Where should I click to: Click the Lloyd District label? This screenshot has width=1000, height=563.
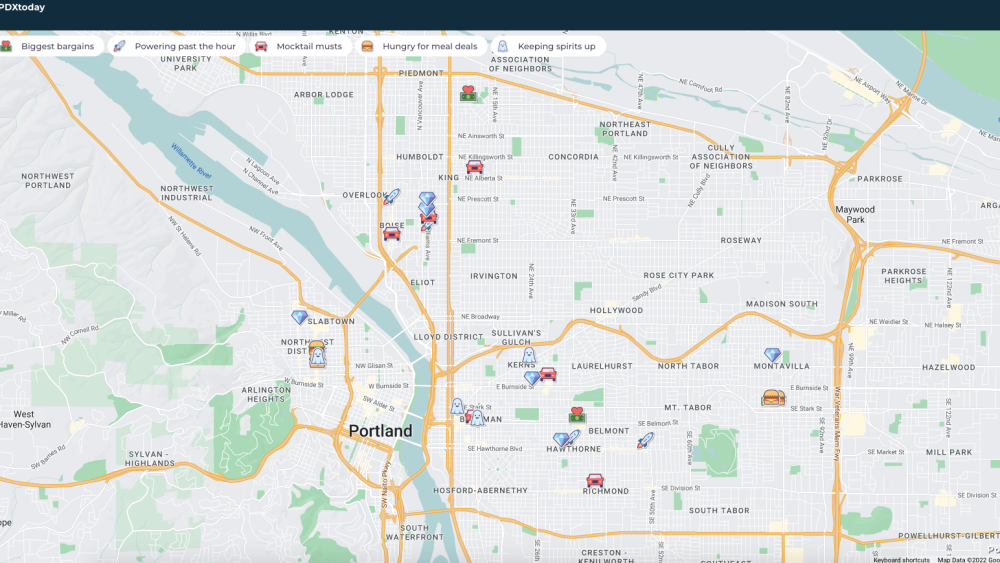(448, 337)
